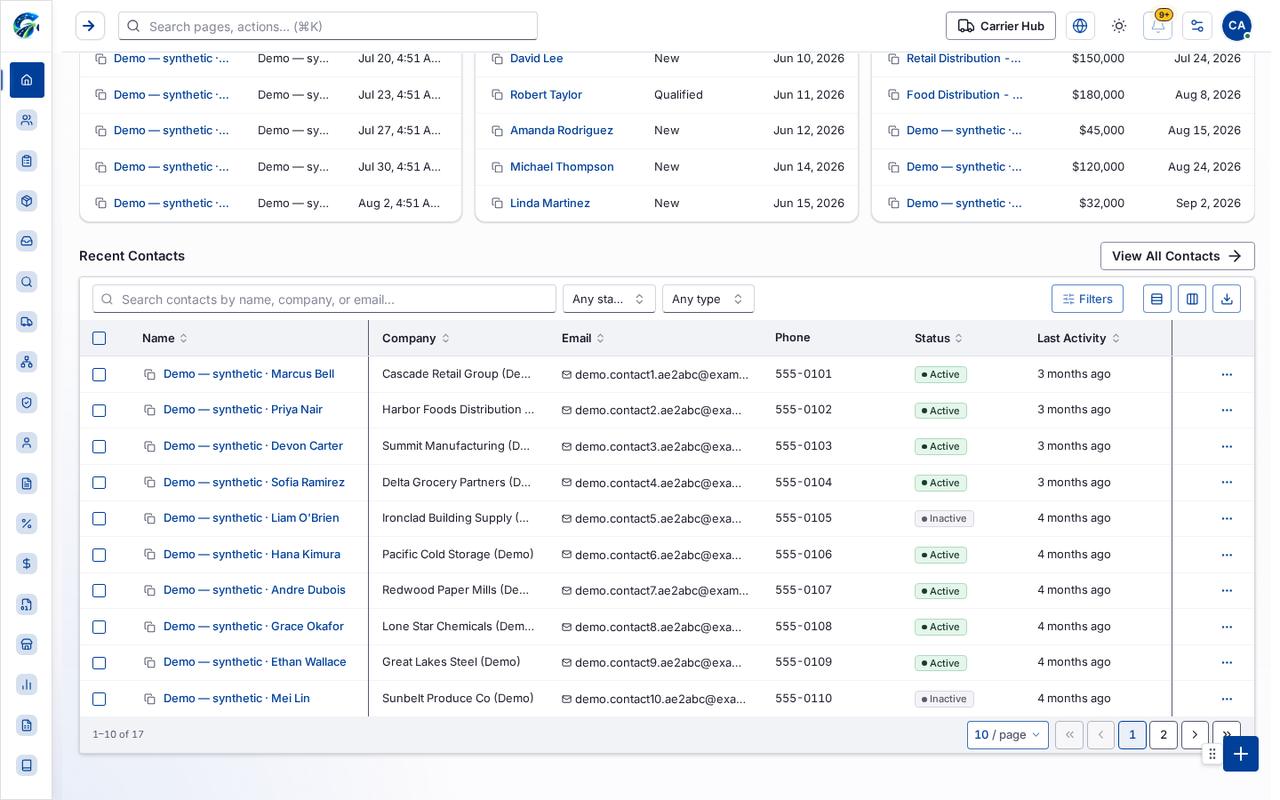Open the truck icon in the sidebar
The image size is (1280, 800).
pyautogui.click(x=27, y=322)
